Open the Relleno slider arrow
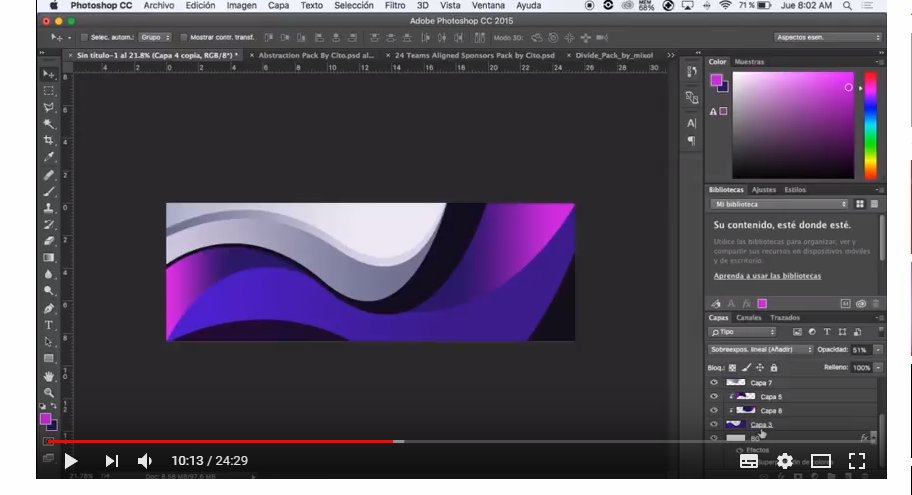 pos(878,368)
